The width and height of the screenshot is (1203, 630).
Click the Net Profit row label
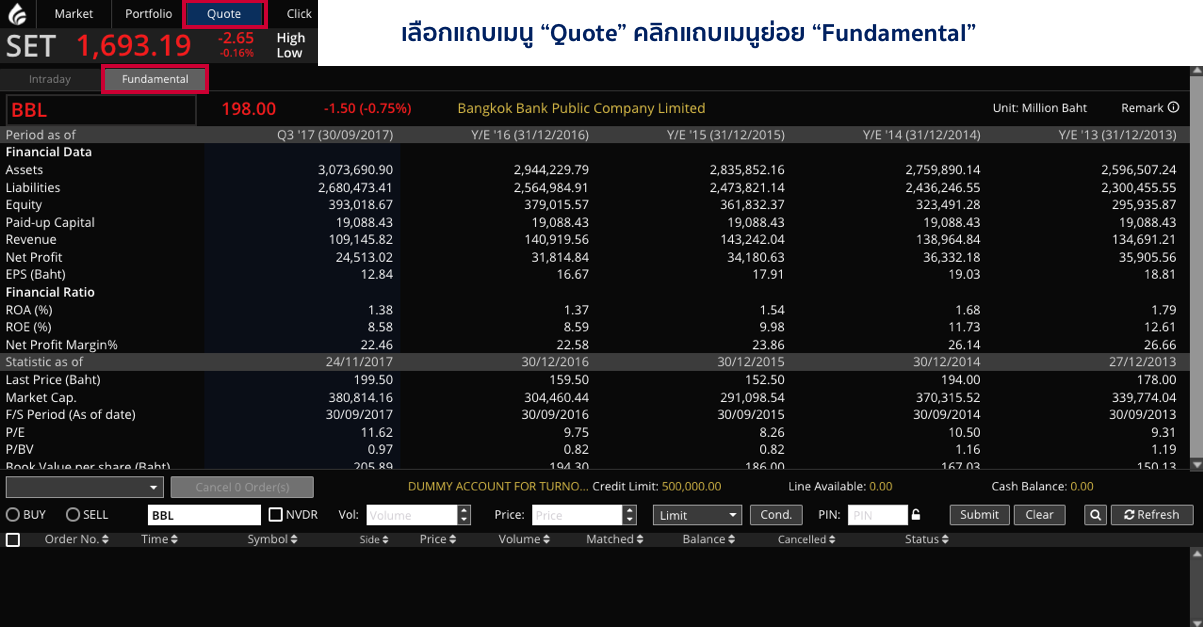pos(34,258)
